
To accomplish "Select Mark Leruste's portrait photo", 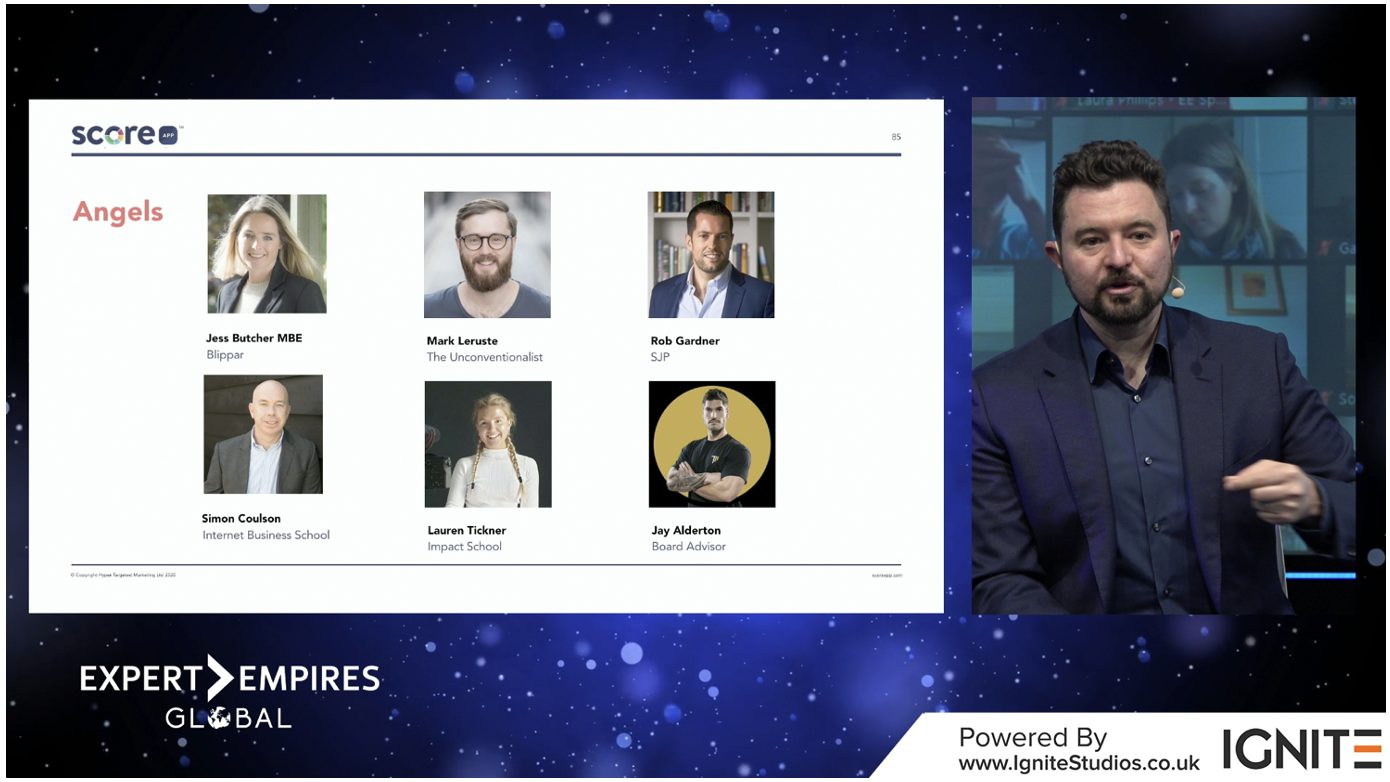I will pos(487,255).
